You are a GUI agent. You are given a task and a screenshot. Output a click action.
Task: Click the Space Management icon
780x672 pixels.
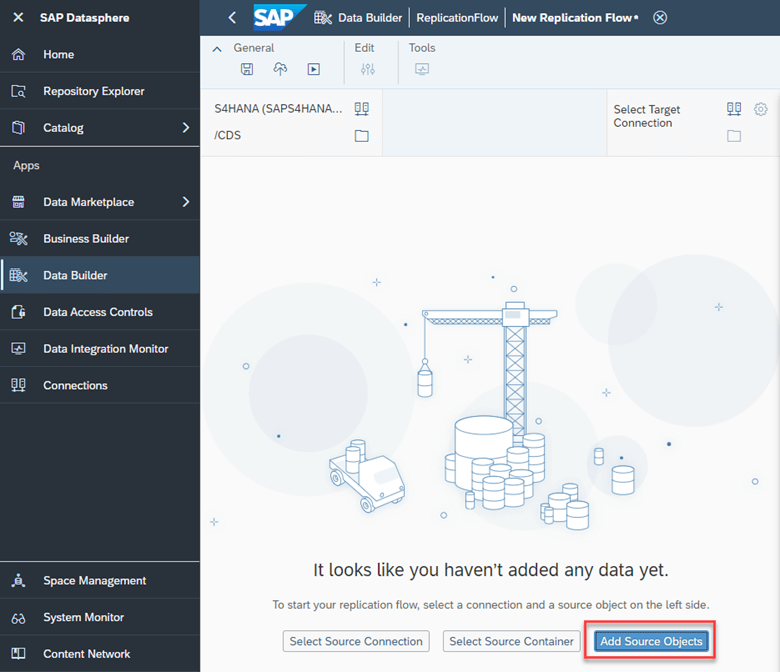click(x=18, y=580)
